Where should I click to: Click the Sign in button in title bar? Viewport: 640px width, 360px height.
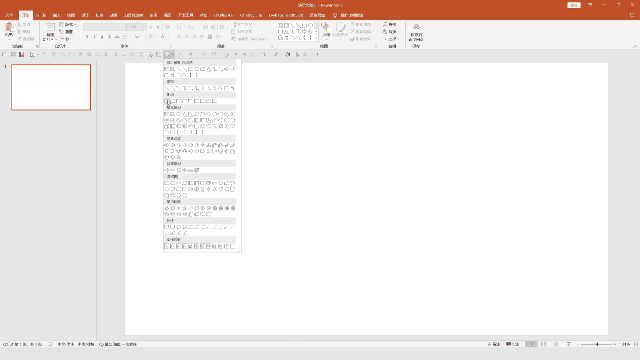tap(573, 5)
